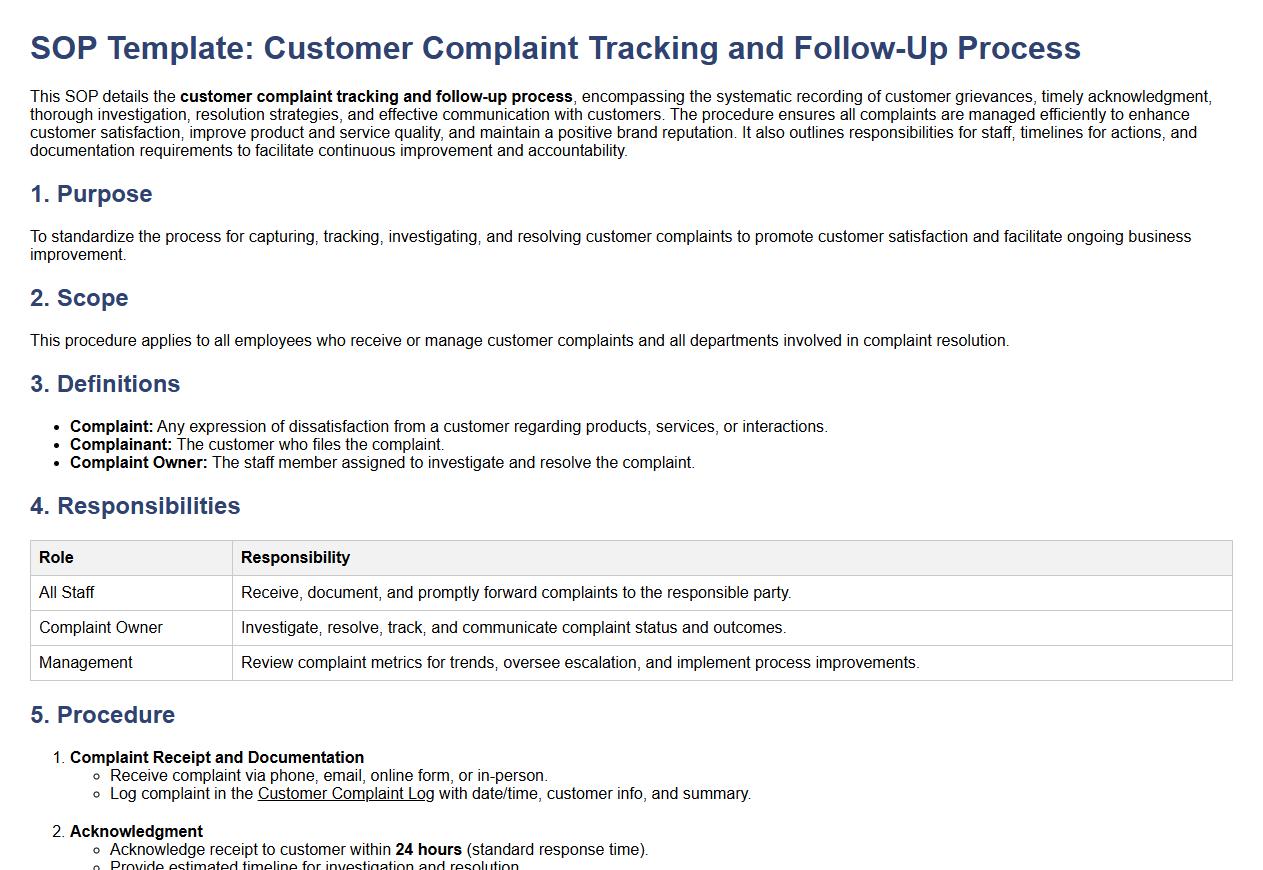This screenshot has width=1263, height=870.
Task: Open the Customer Complaint Log link
Action: click(x=346, y=794)
